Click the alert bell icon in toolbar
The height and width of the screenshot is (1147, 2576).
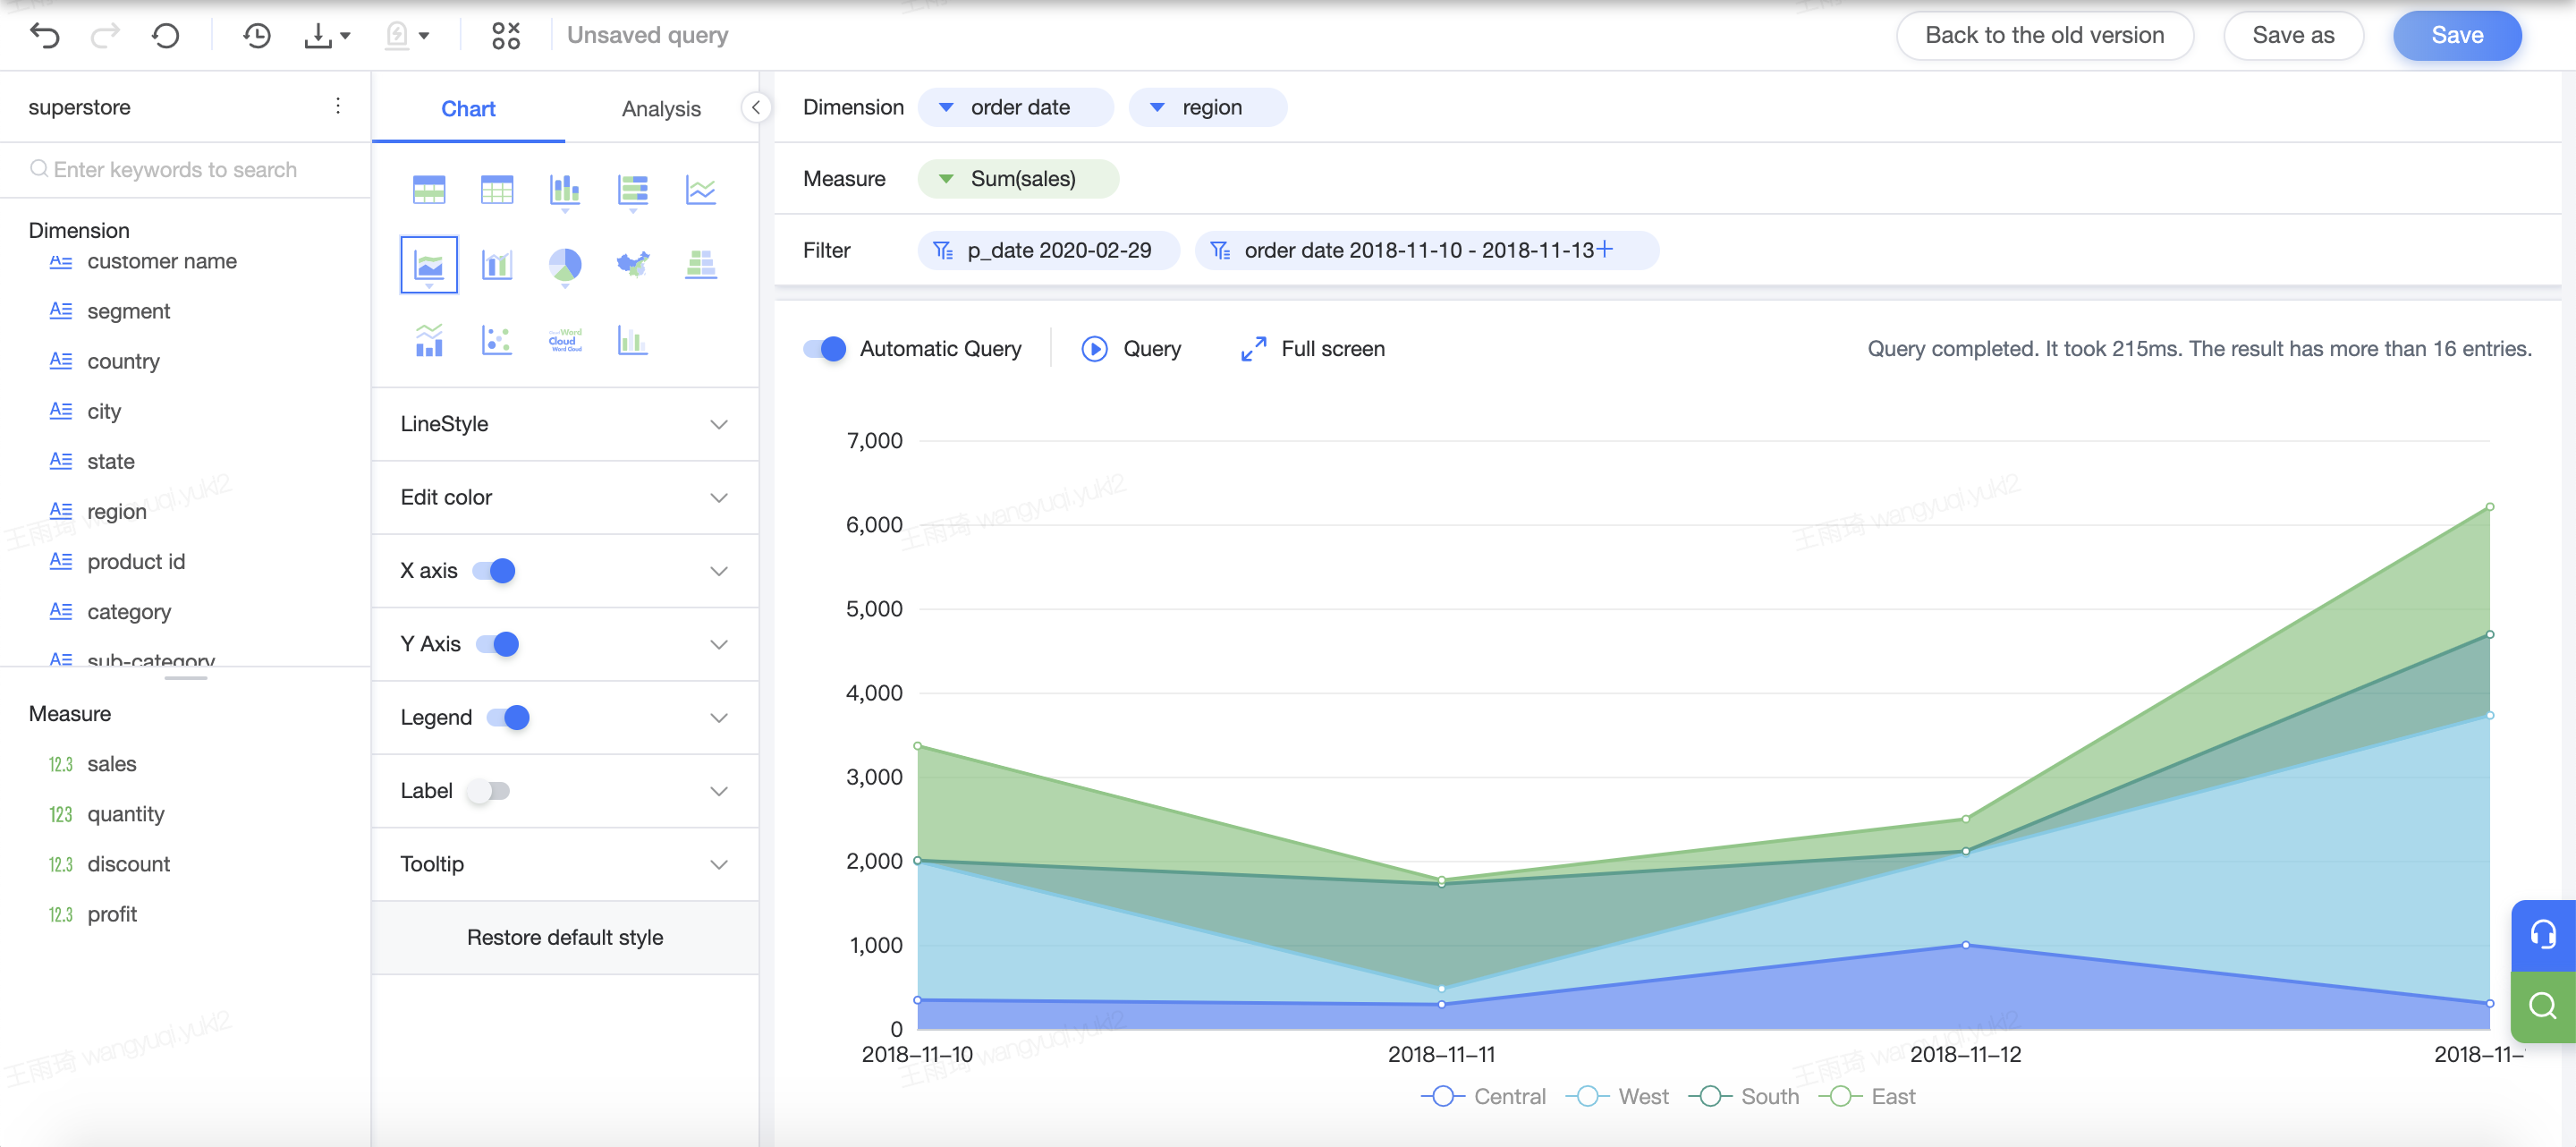point(397,36)
